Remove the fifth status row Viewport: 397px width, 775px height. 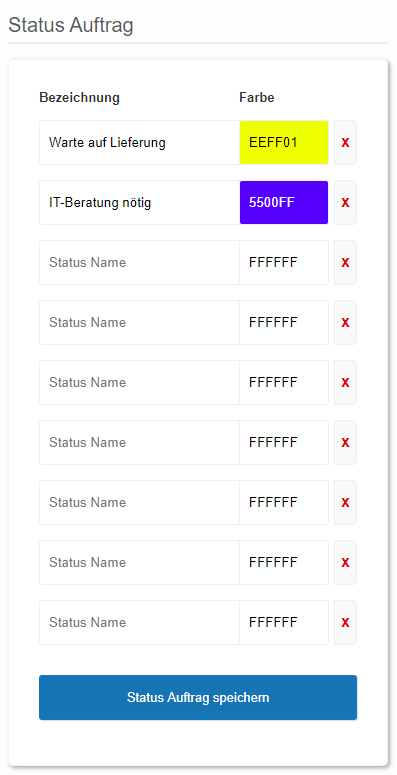[x=345, y=382]
